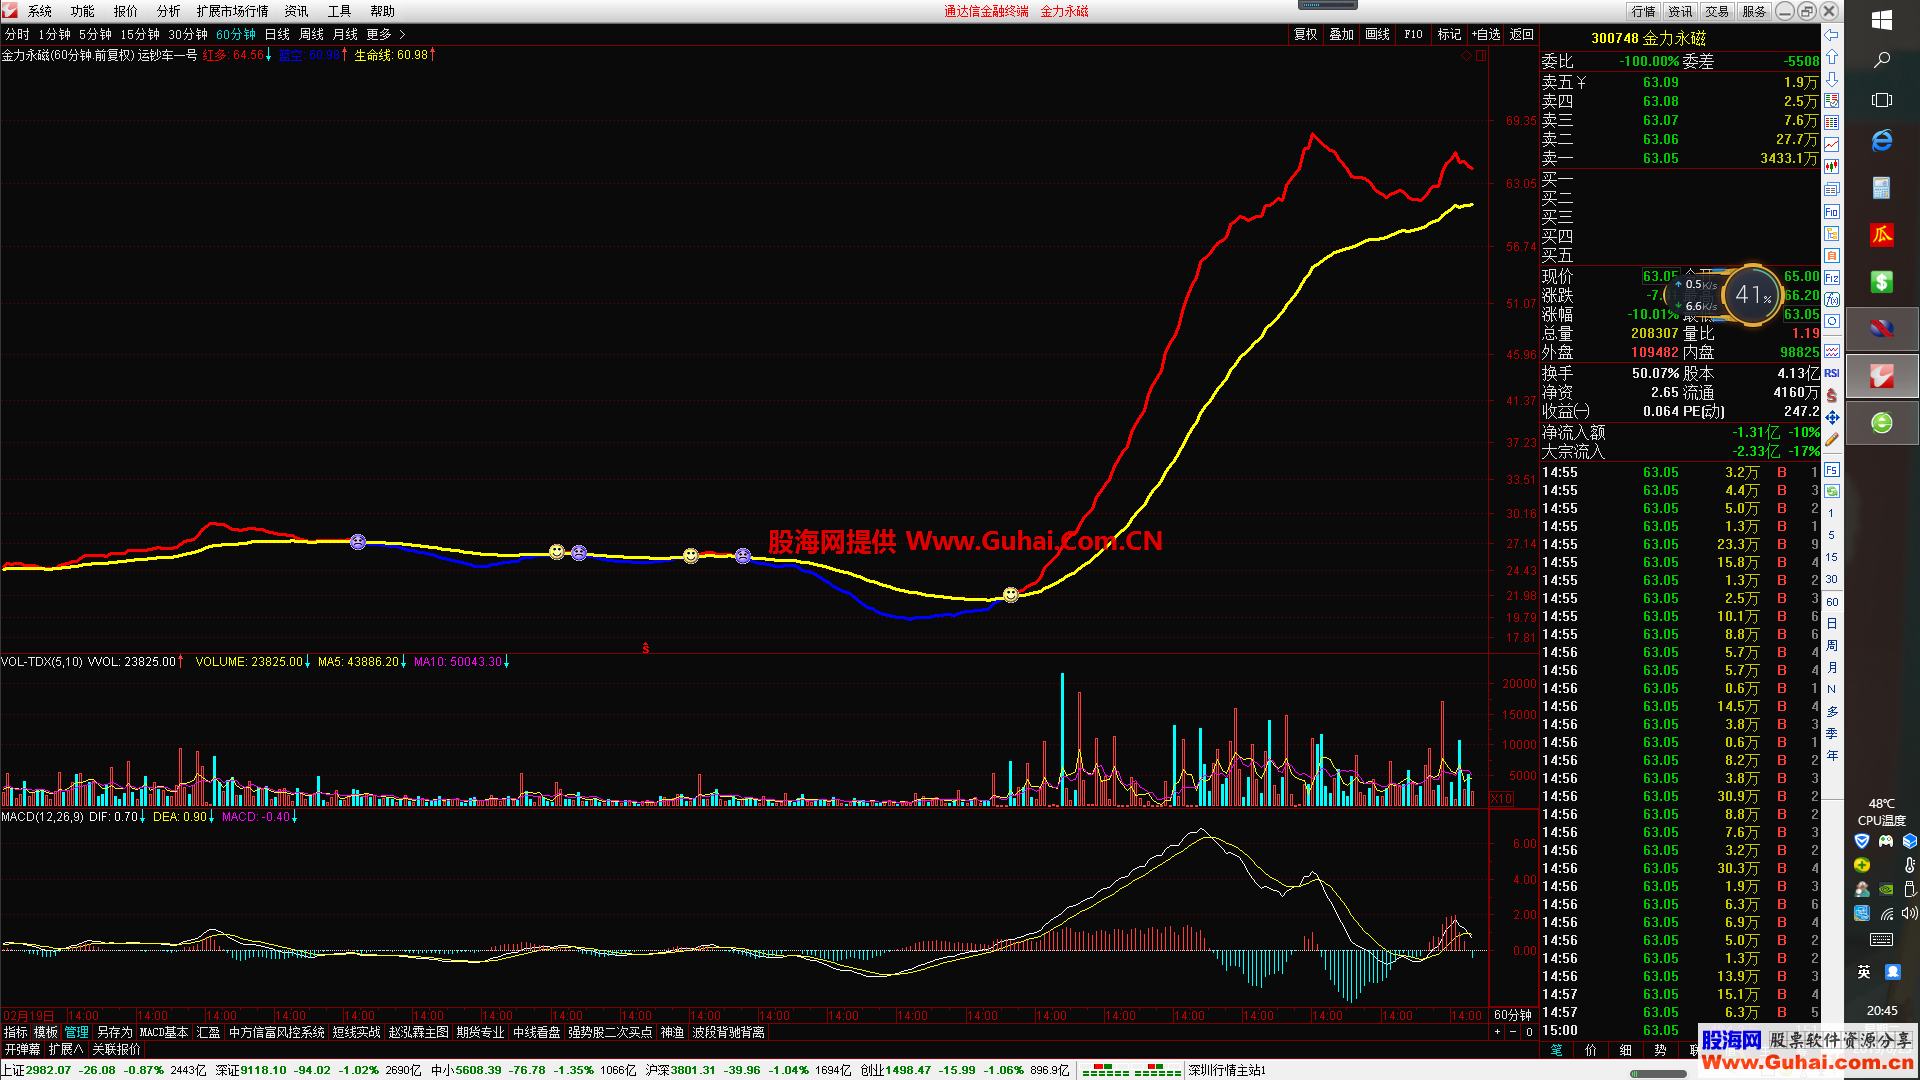This screenshot has width=1920, height=1080.
Task: Select the 模板 bottom tab
Action: pyautogui.click(x=46, y=1032)
